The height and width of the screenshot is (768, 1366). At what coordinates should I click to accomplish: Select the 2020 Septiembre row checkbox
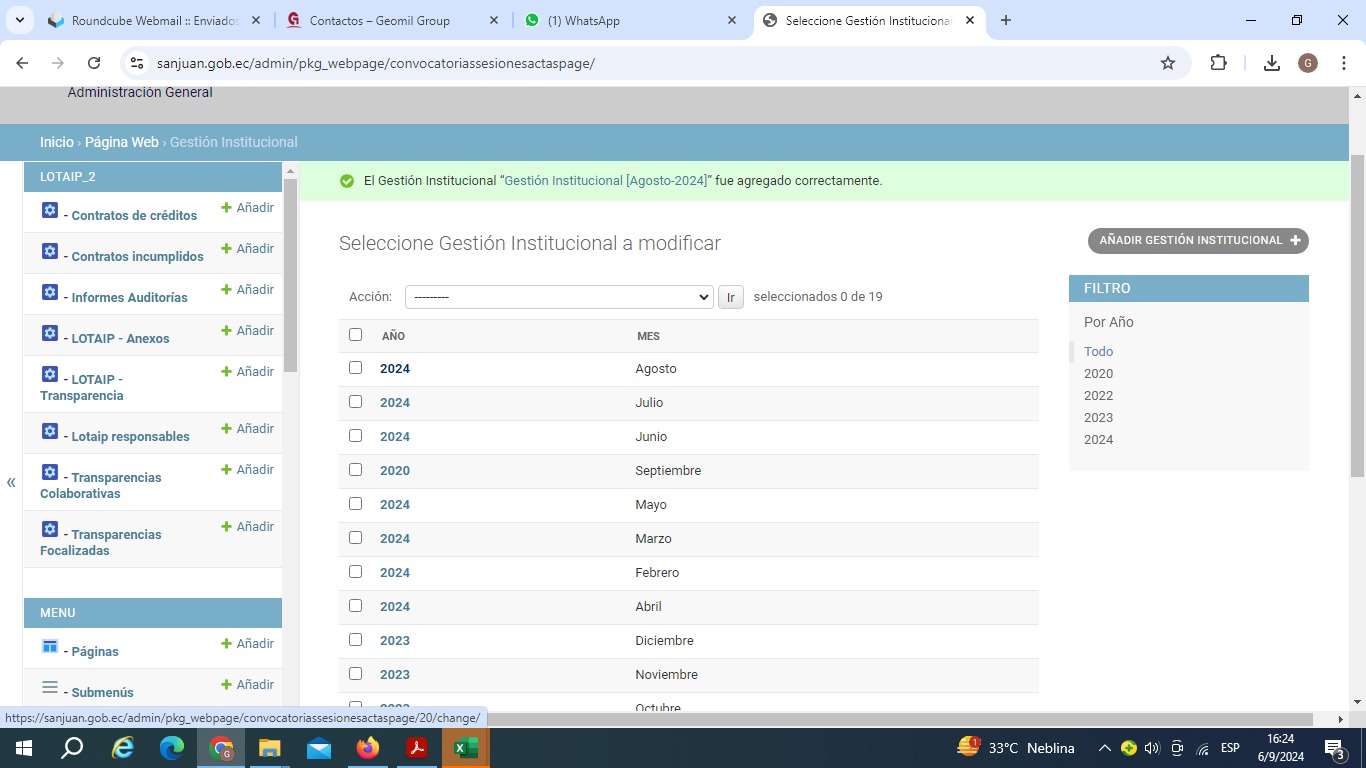coord(355,470)
